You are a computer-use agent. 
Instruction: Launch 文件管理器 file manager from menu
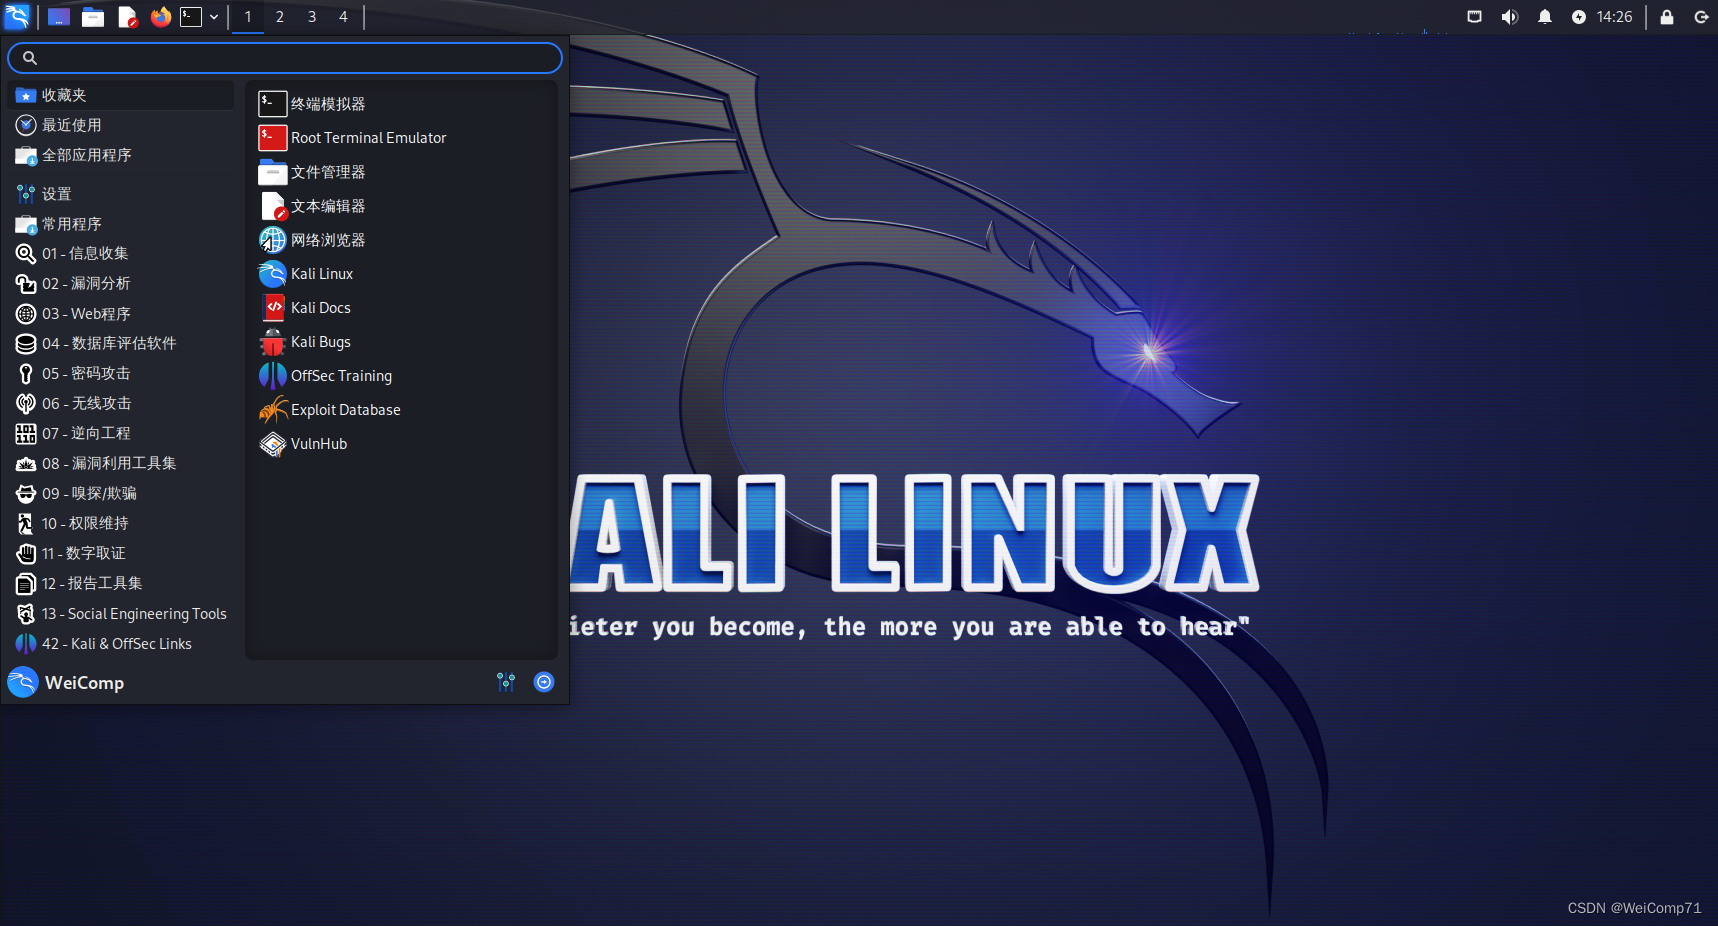(x=401, y=172)
